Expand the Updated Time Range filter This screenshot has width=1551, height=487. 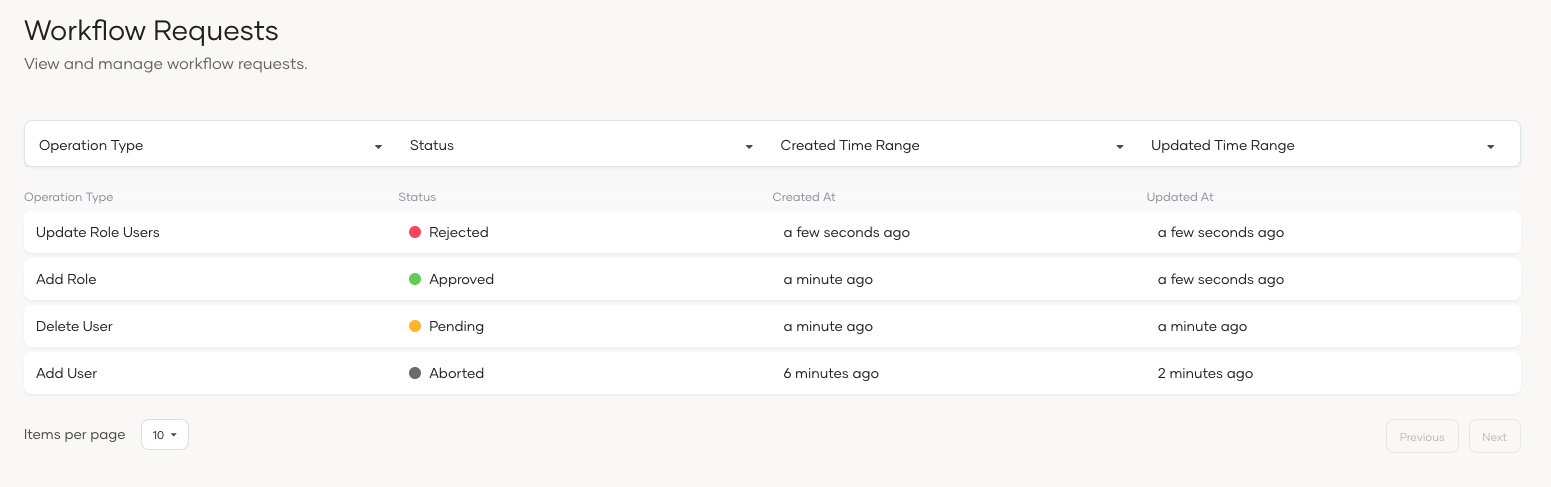point(1320,145)
